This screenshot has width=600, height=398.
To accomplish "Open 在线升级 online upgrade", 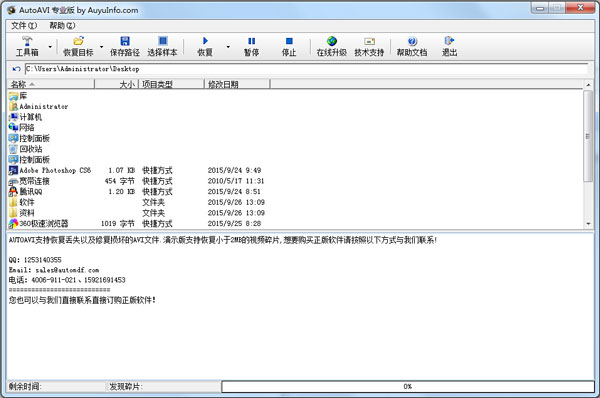I will pyautogui.click(x=332, y=46).
